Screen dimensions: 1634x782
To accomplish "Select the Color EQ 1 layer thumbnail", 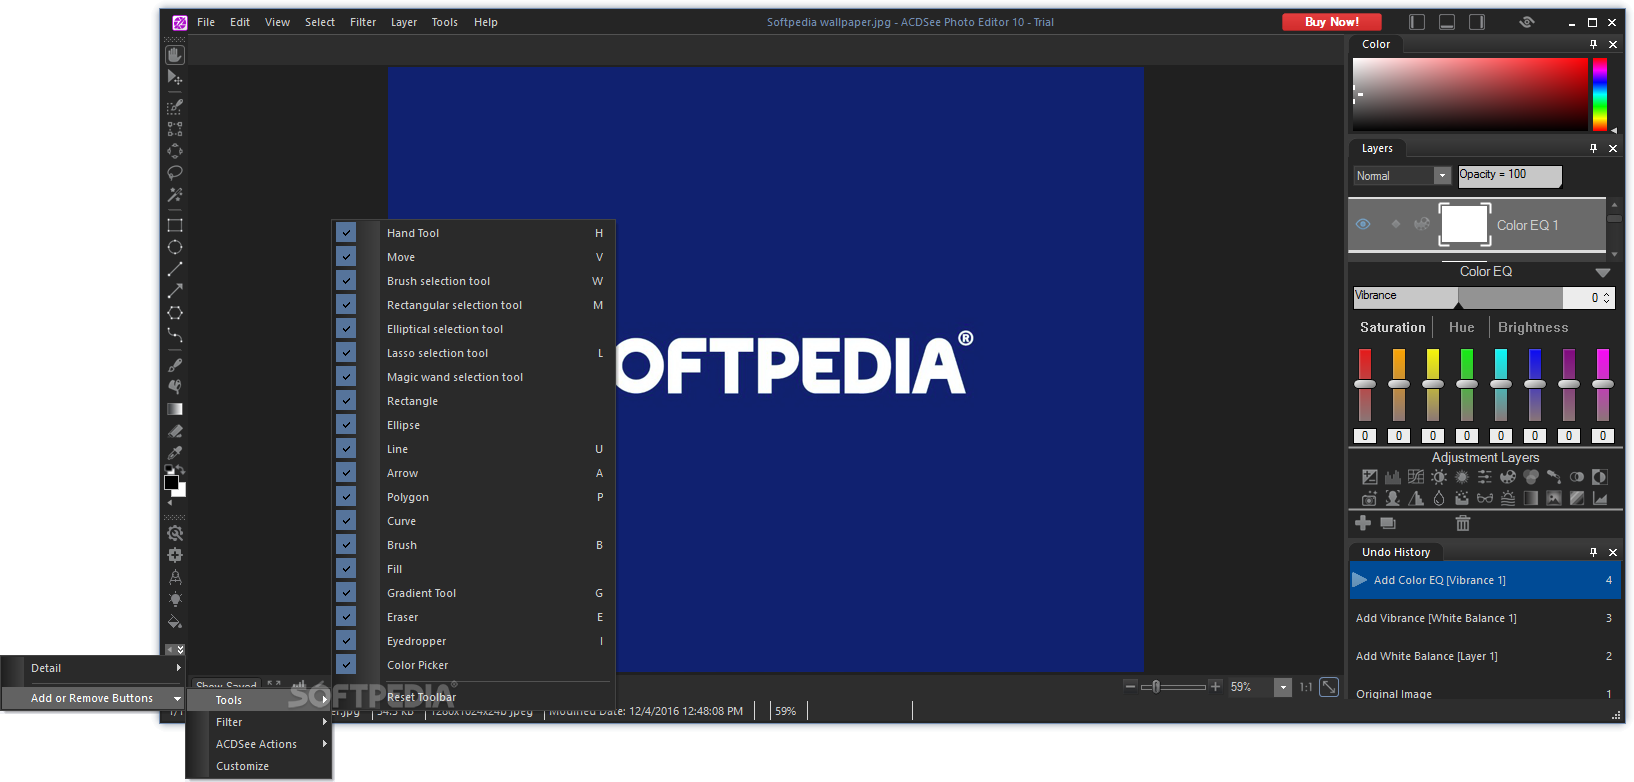I will click(1464, 224).
